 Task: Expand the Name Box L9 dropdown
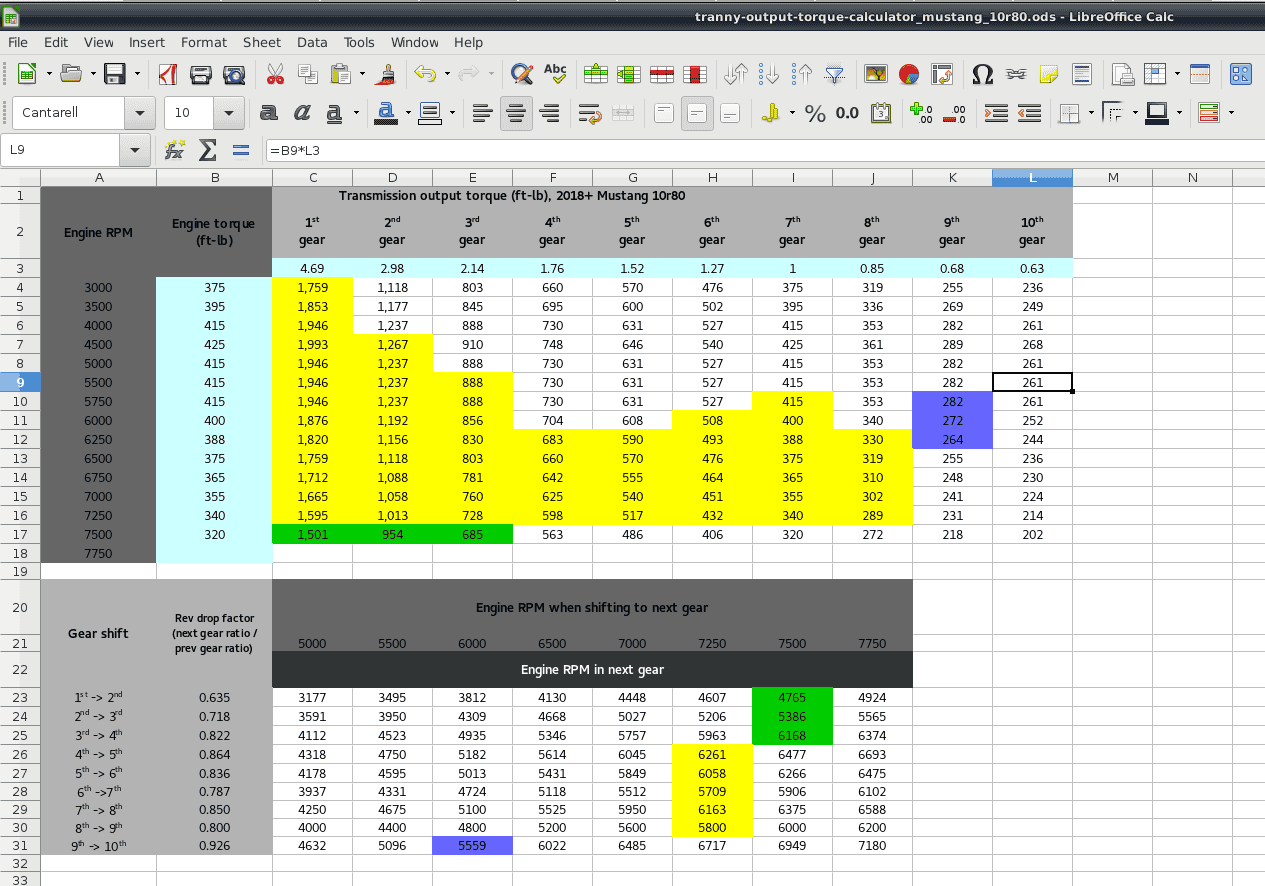[134, 151]
